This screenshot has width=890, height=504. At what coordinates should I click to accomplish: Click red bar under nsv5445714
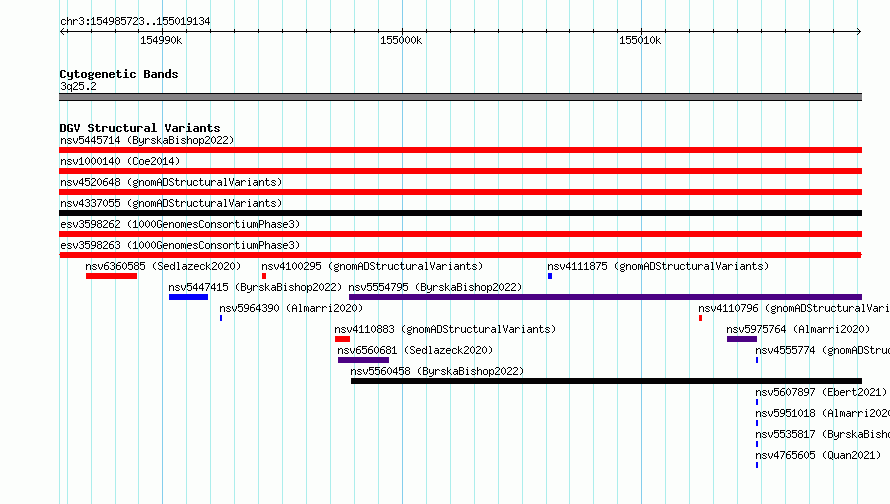pyautogui.click(x=460, y=150)
